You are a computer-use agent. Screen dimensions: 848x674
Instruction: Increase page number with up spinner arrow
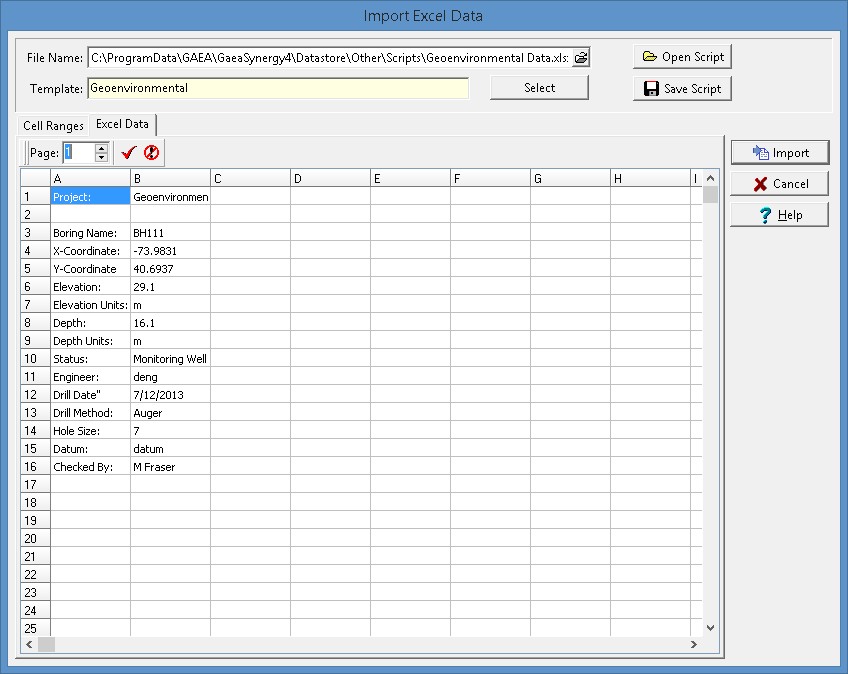tap(101, 148)
